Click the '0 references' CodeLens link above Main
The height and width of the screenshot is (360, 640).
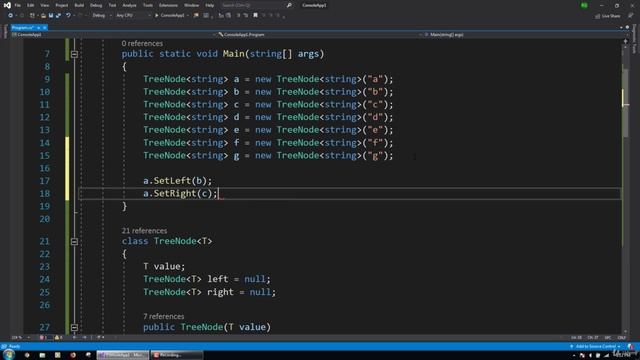click(x=142, y=44)
